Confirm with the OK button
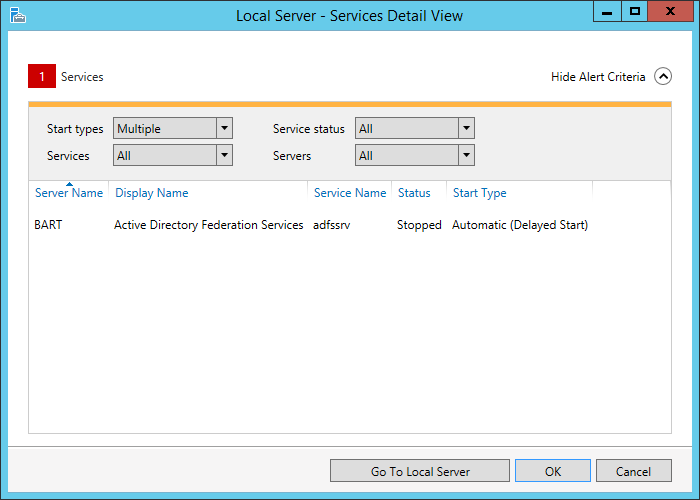Screen dimensions: 700x500 coord(553,471)
